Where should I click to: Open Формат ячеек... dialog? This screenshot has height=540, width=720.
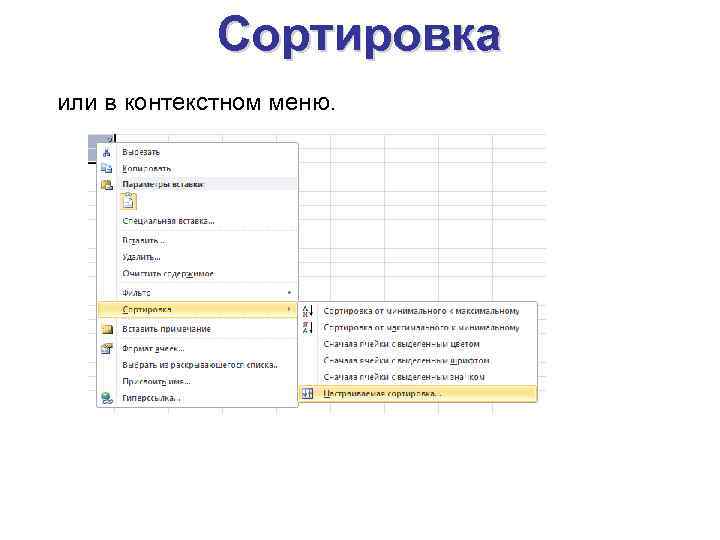(x=153, y=349)
